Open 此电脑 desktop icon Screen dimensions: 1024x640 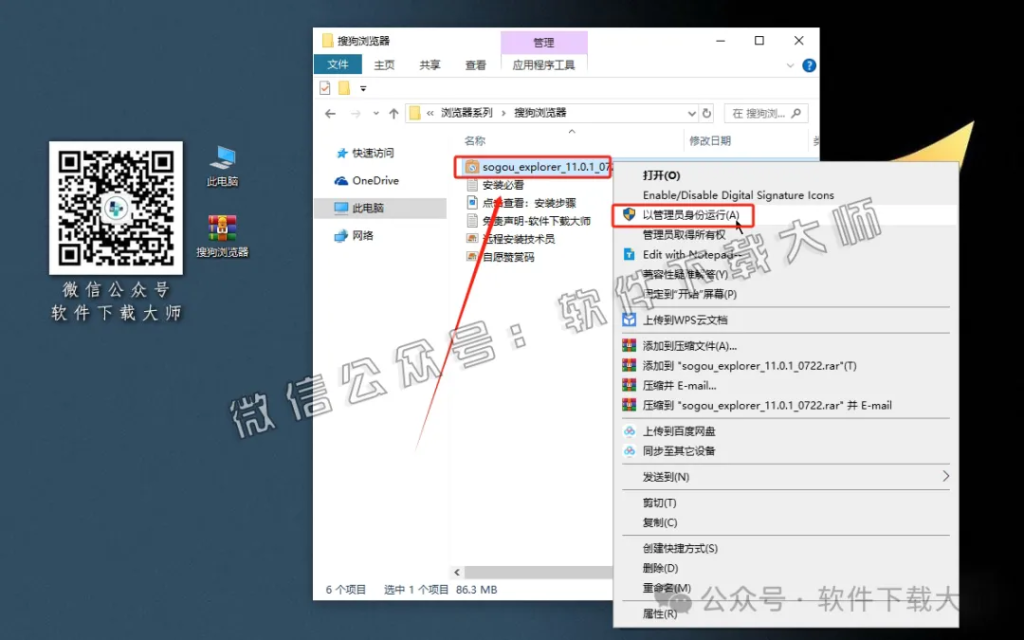point(221,155)
